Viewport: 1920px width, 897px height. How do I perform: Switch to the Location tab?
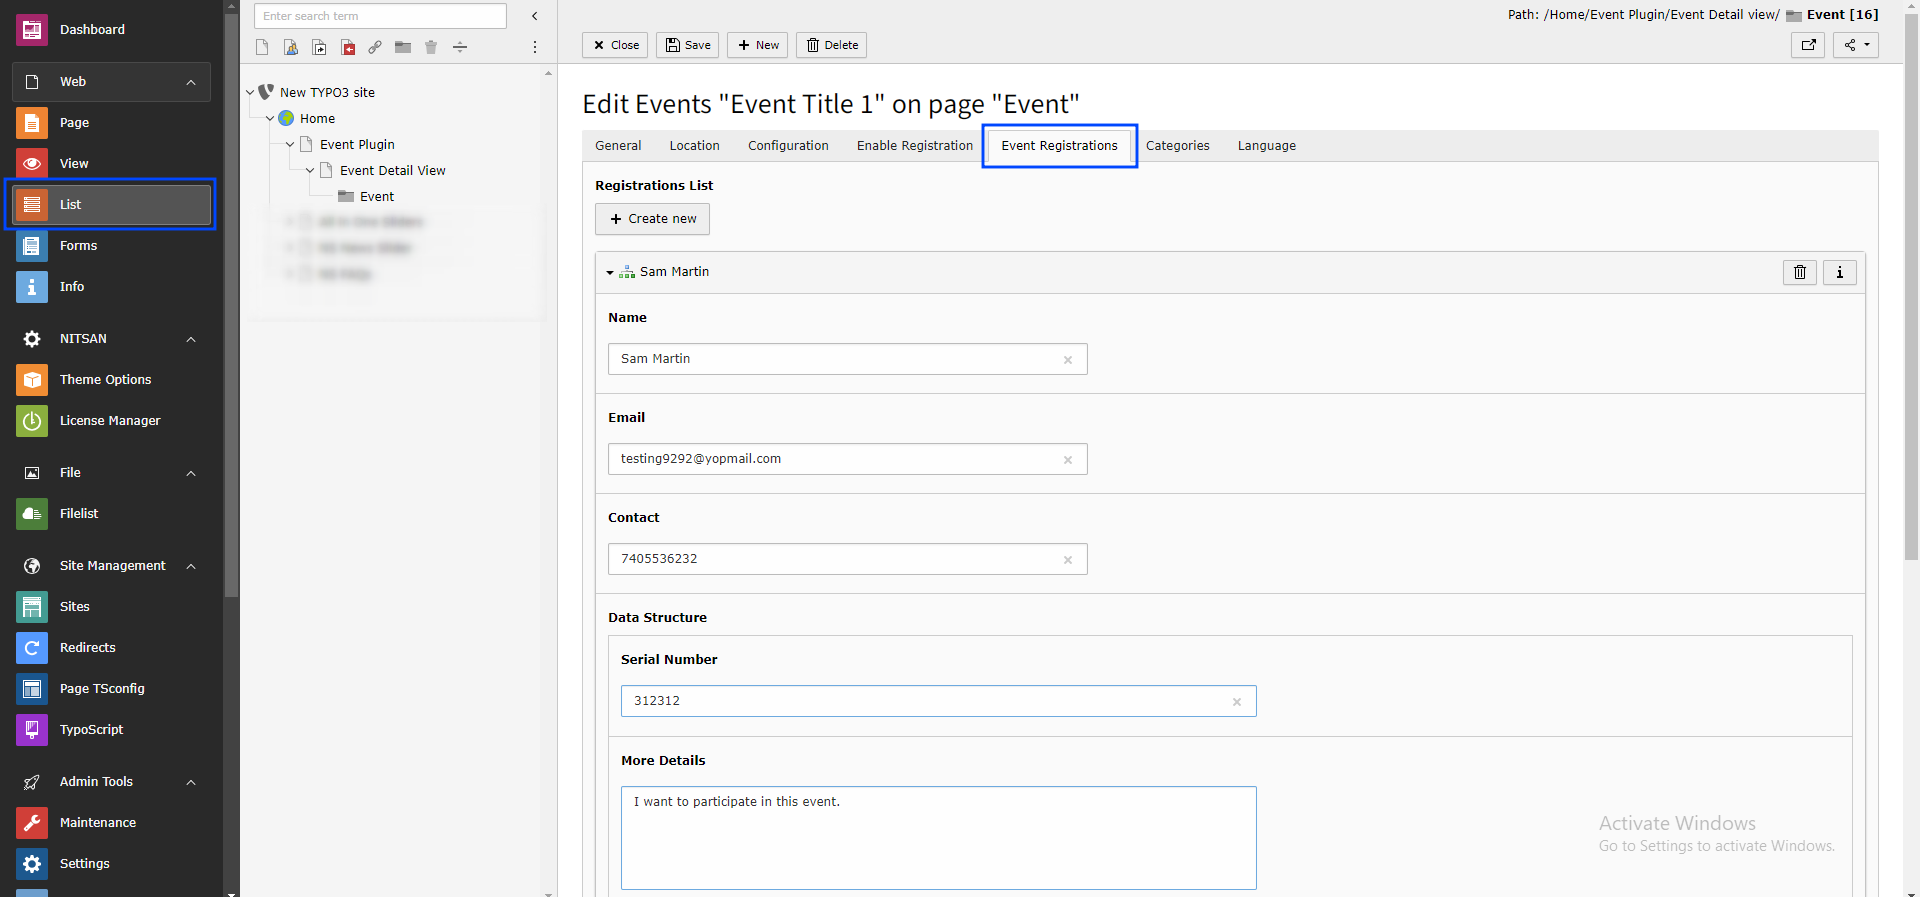point(695,146)
